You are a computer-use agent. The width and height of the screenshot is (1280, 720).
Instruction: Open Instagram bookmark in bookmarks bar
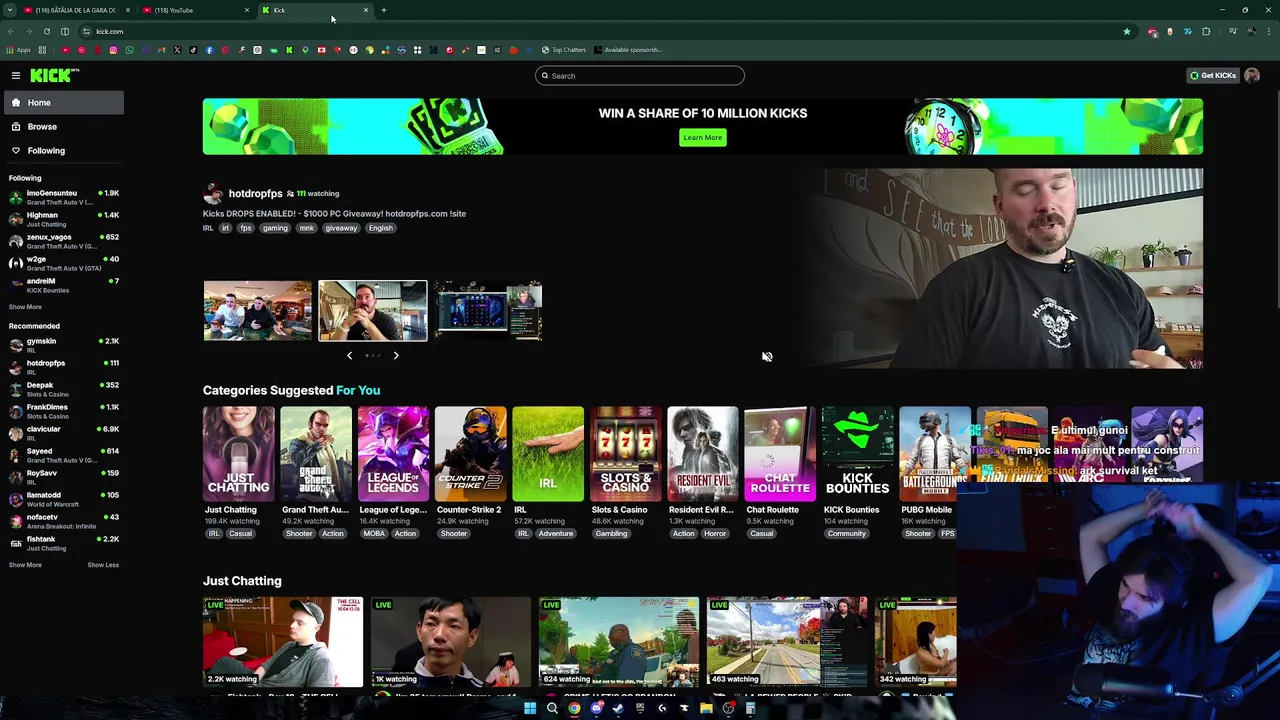point(113,50)
